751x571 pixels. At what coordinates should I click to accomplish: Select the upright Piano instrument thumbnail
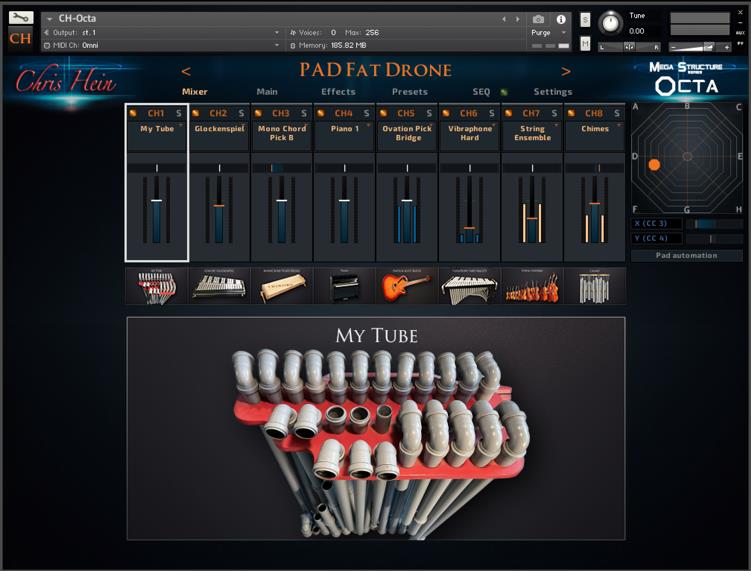coord(344,286)
